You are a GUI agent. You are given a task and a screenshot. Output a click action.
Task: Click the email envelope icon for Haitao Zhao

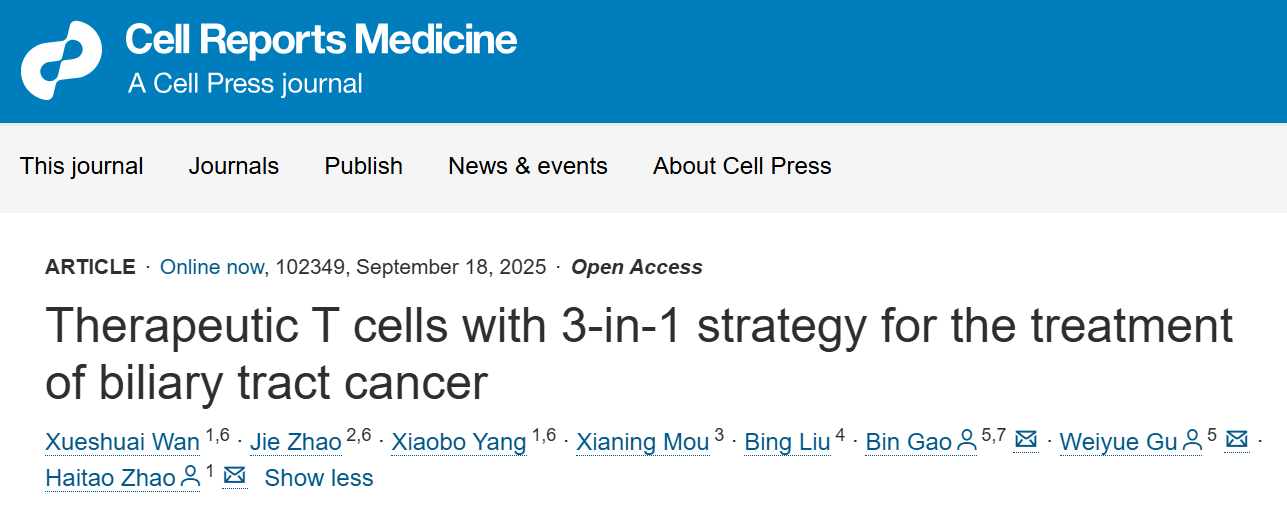coord(234,477)
